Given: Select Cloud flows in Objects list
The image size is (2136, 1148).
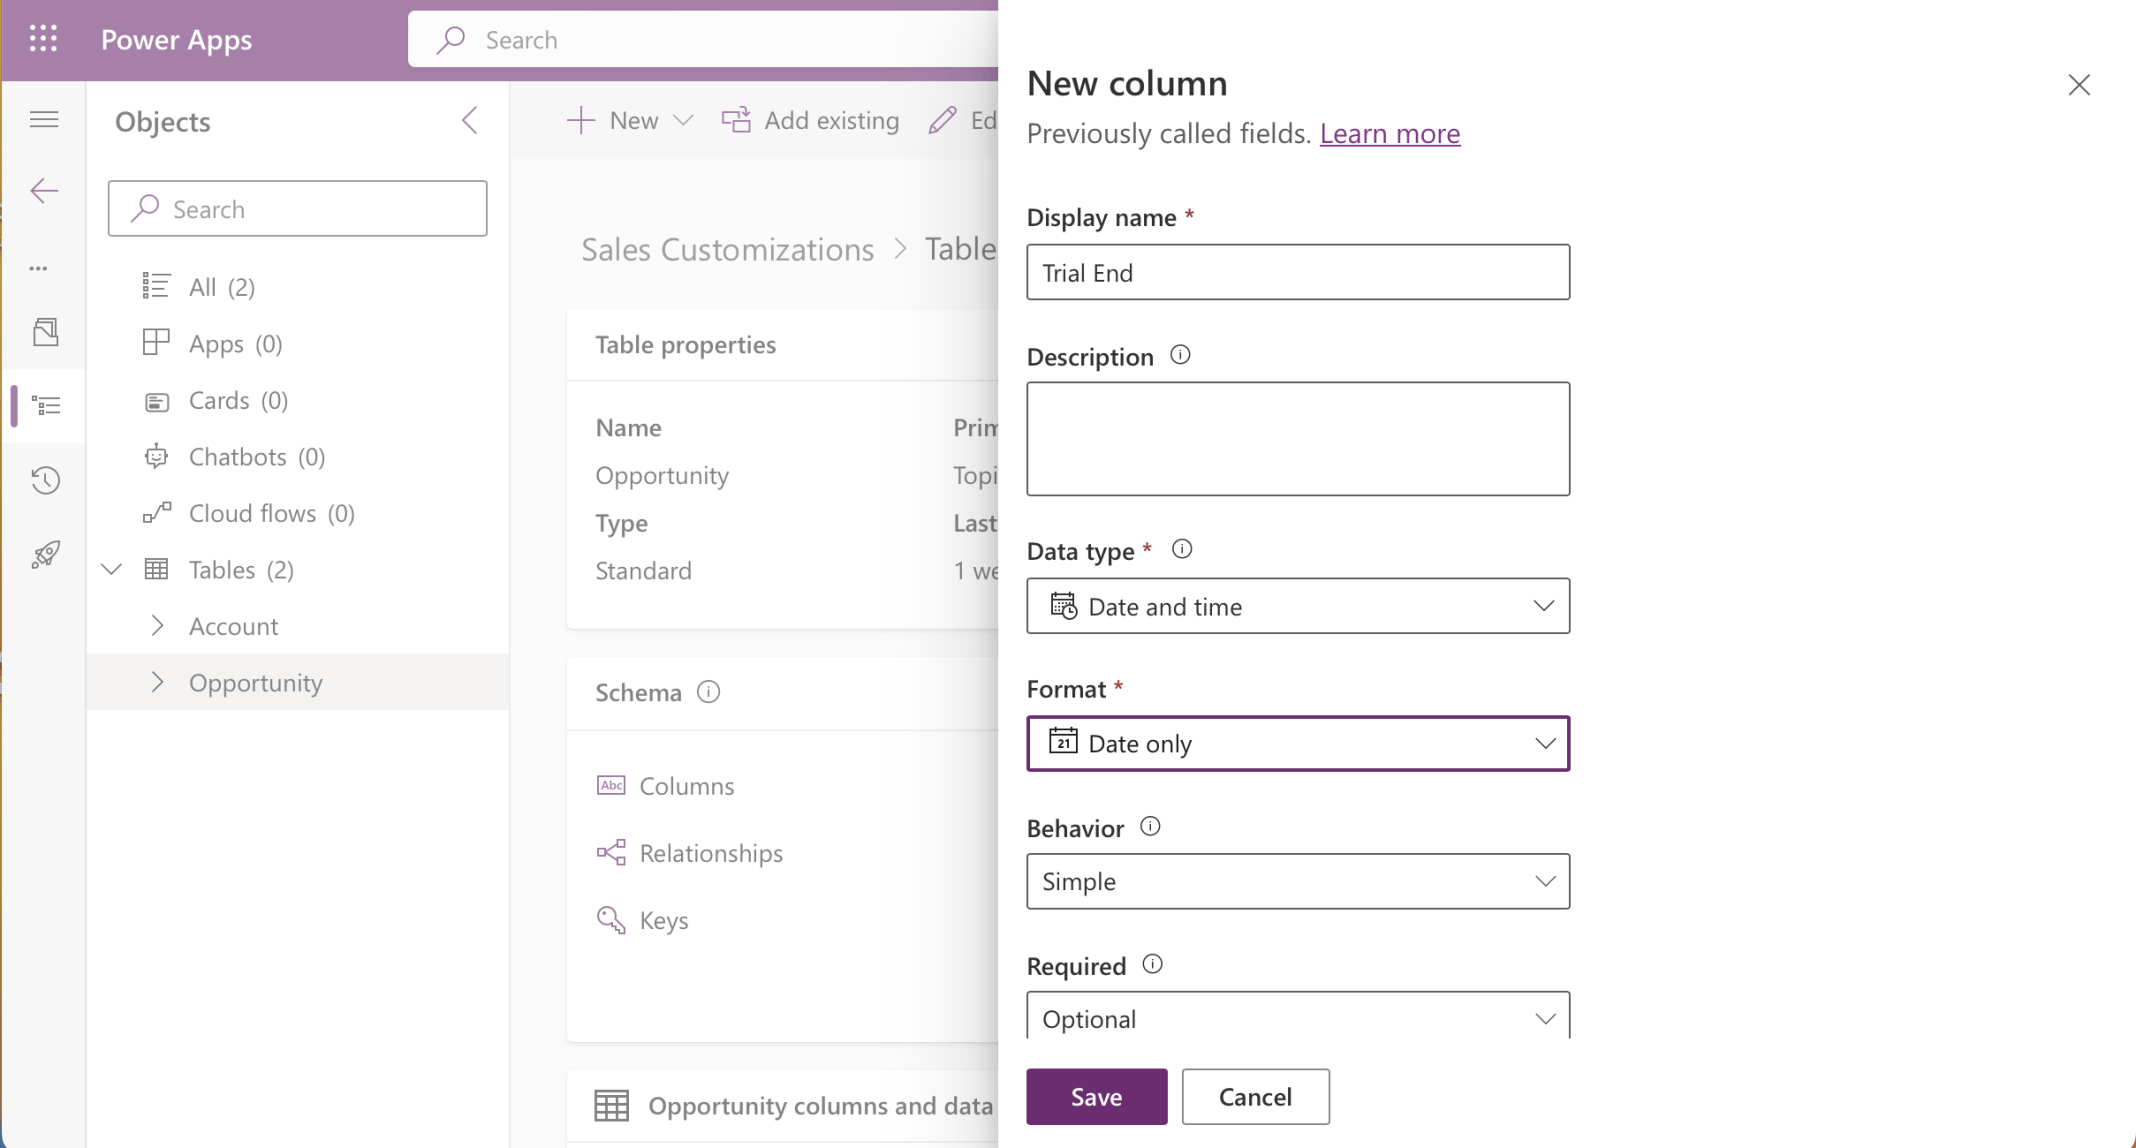Looking at the screenshot, I should point(251,513).
